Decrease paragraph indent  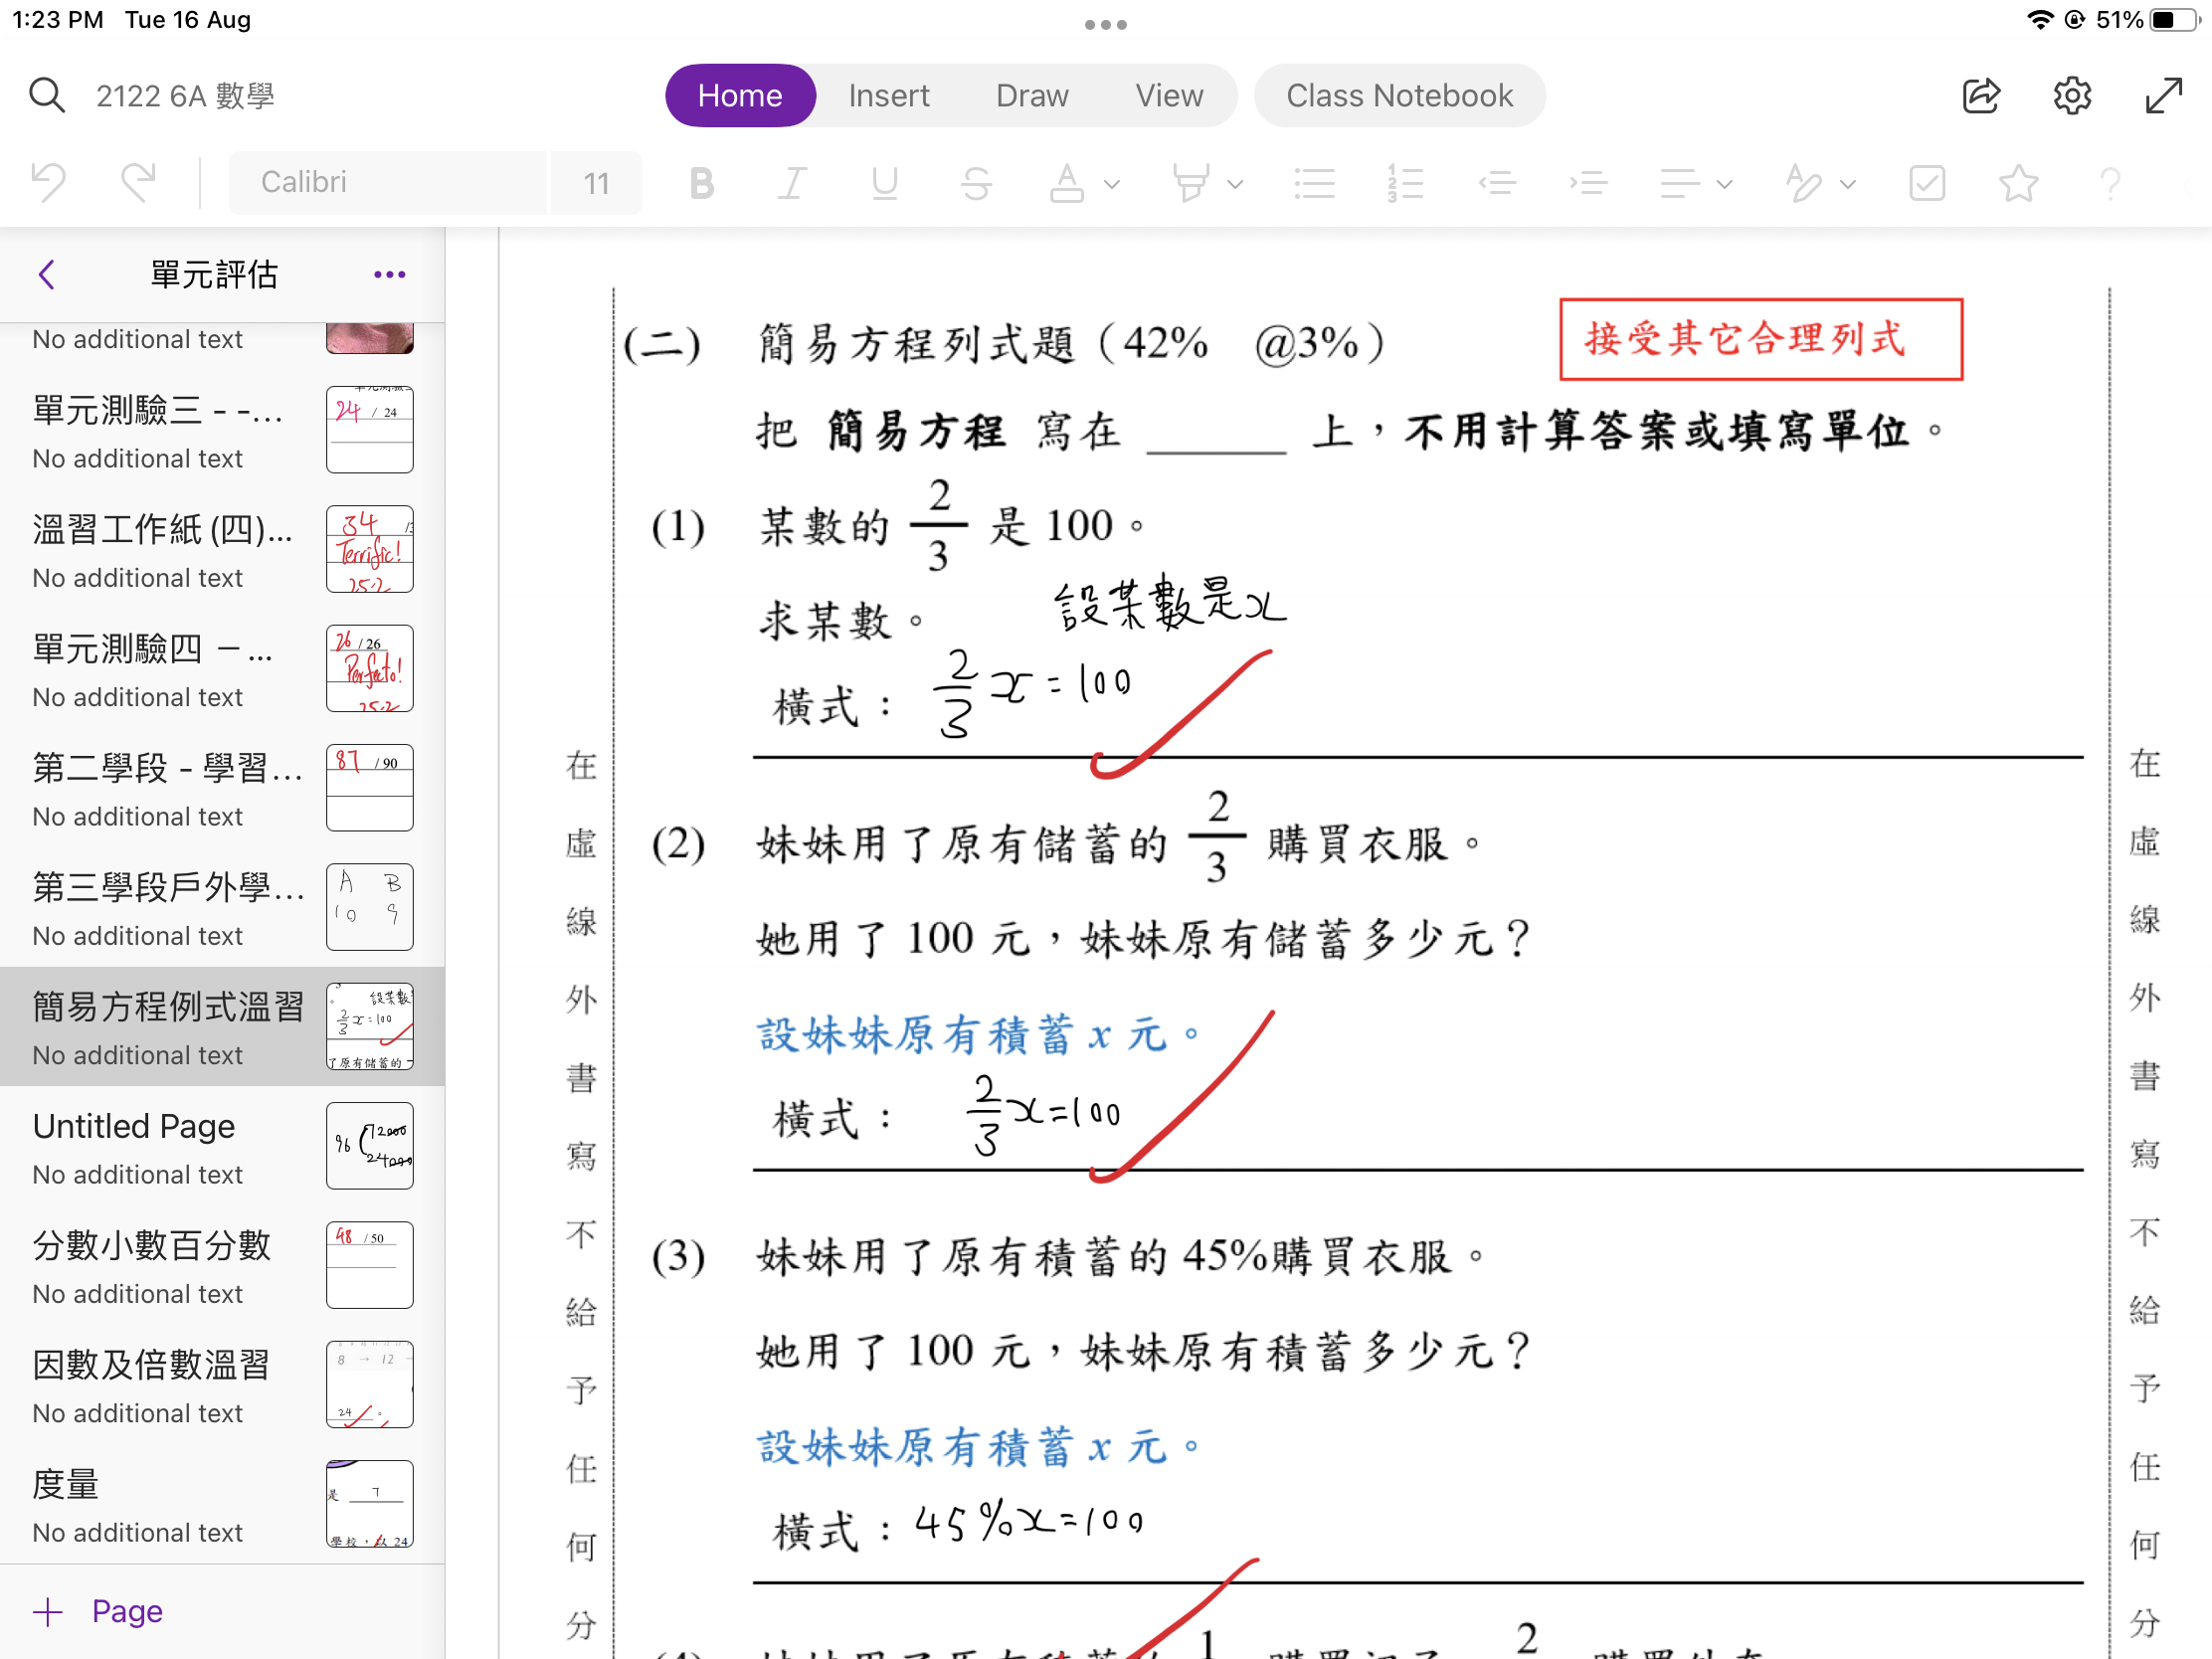[x=1497, y=183]
